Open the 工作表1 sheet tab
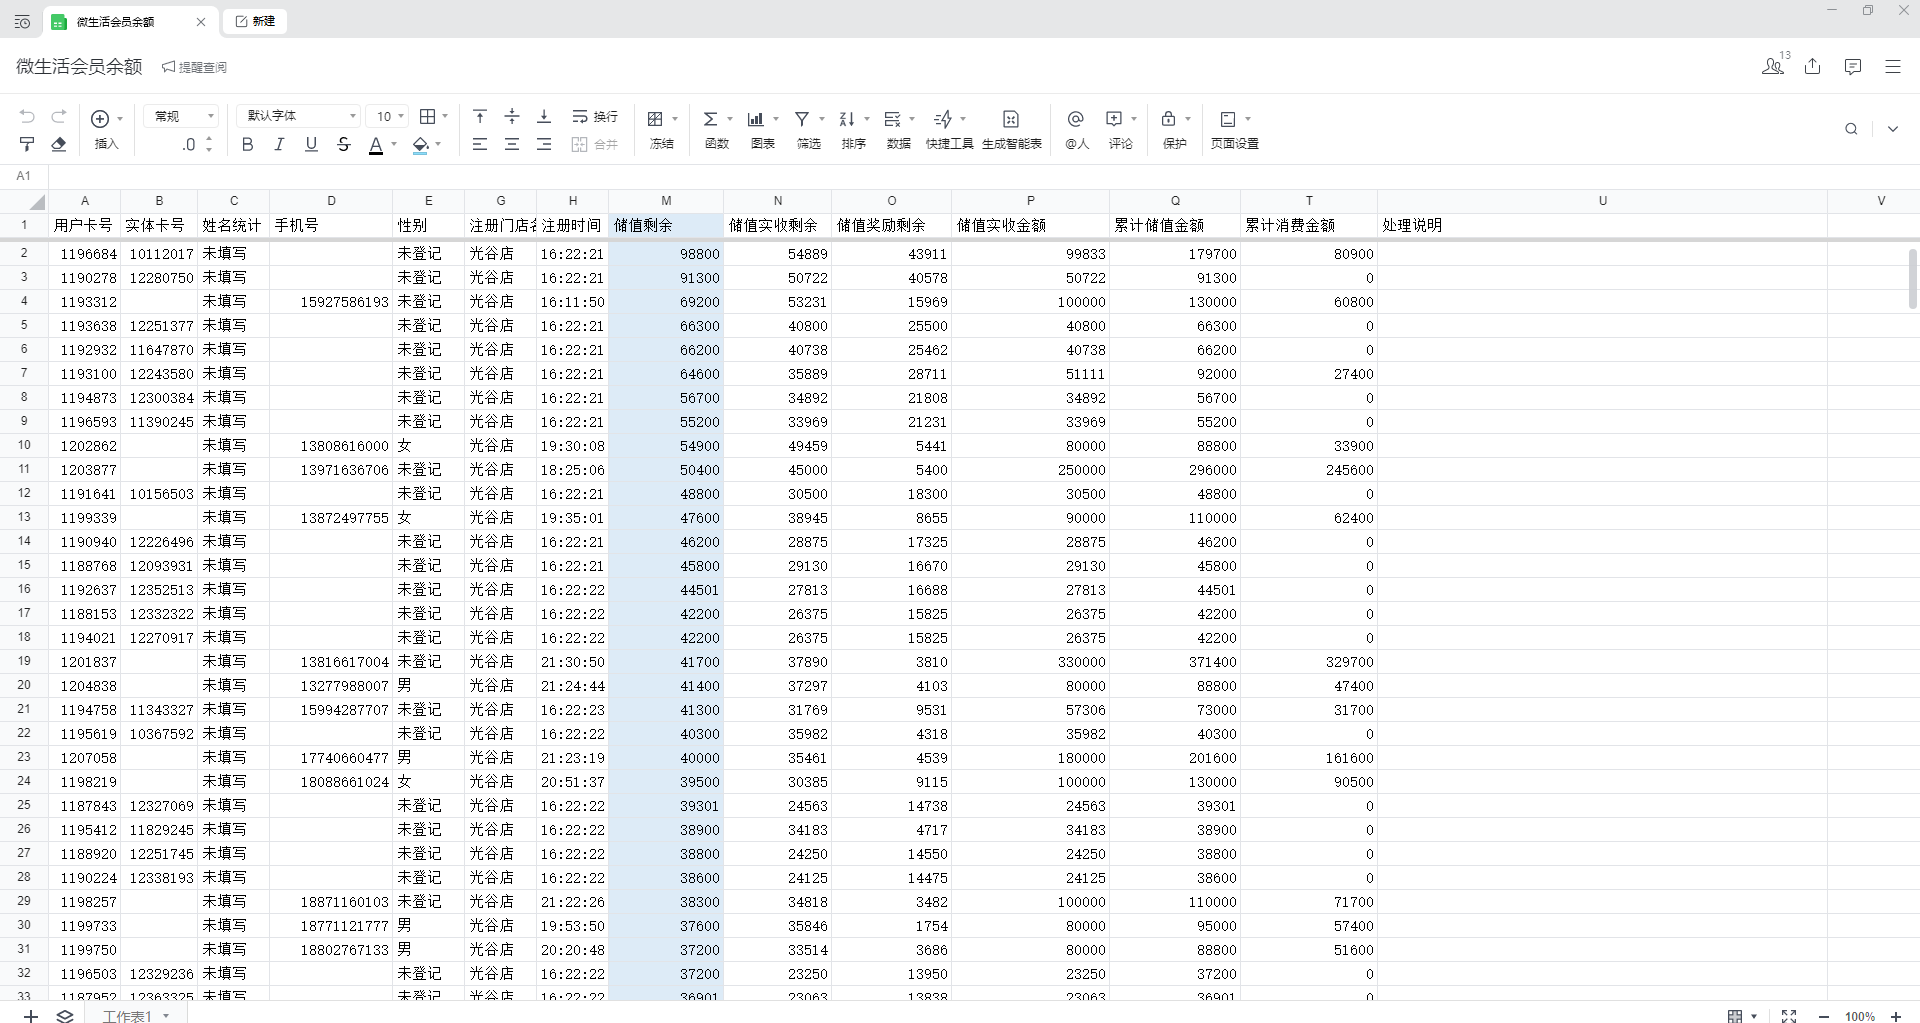 (128, 1016)
